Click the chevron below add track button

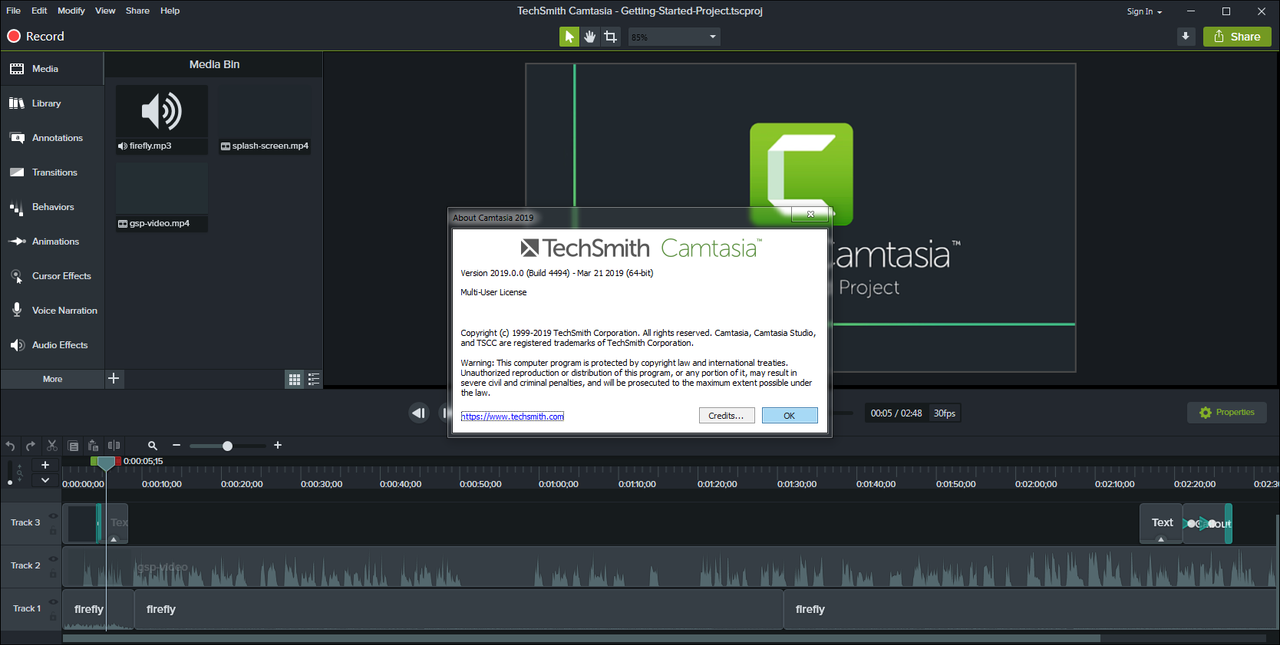45,480
